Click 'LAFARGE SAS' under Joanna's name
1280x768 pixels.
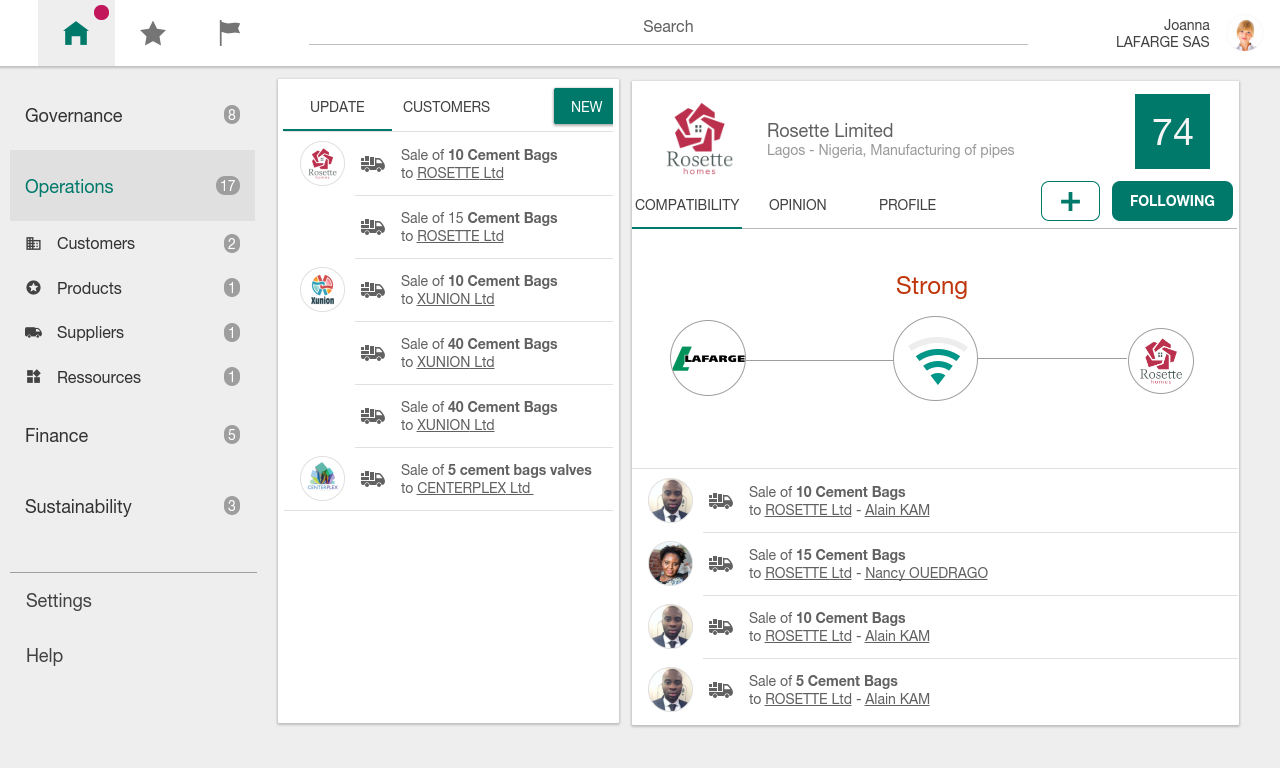[x=1163, y=42]
